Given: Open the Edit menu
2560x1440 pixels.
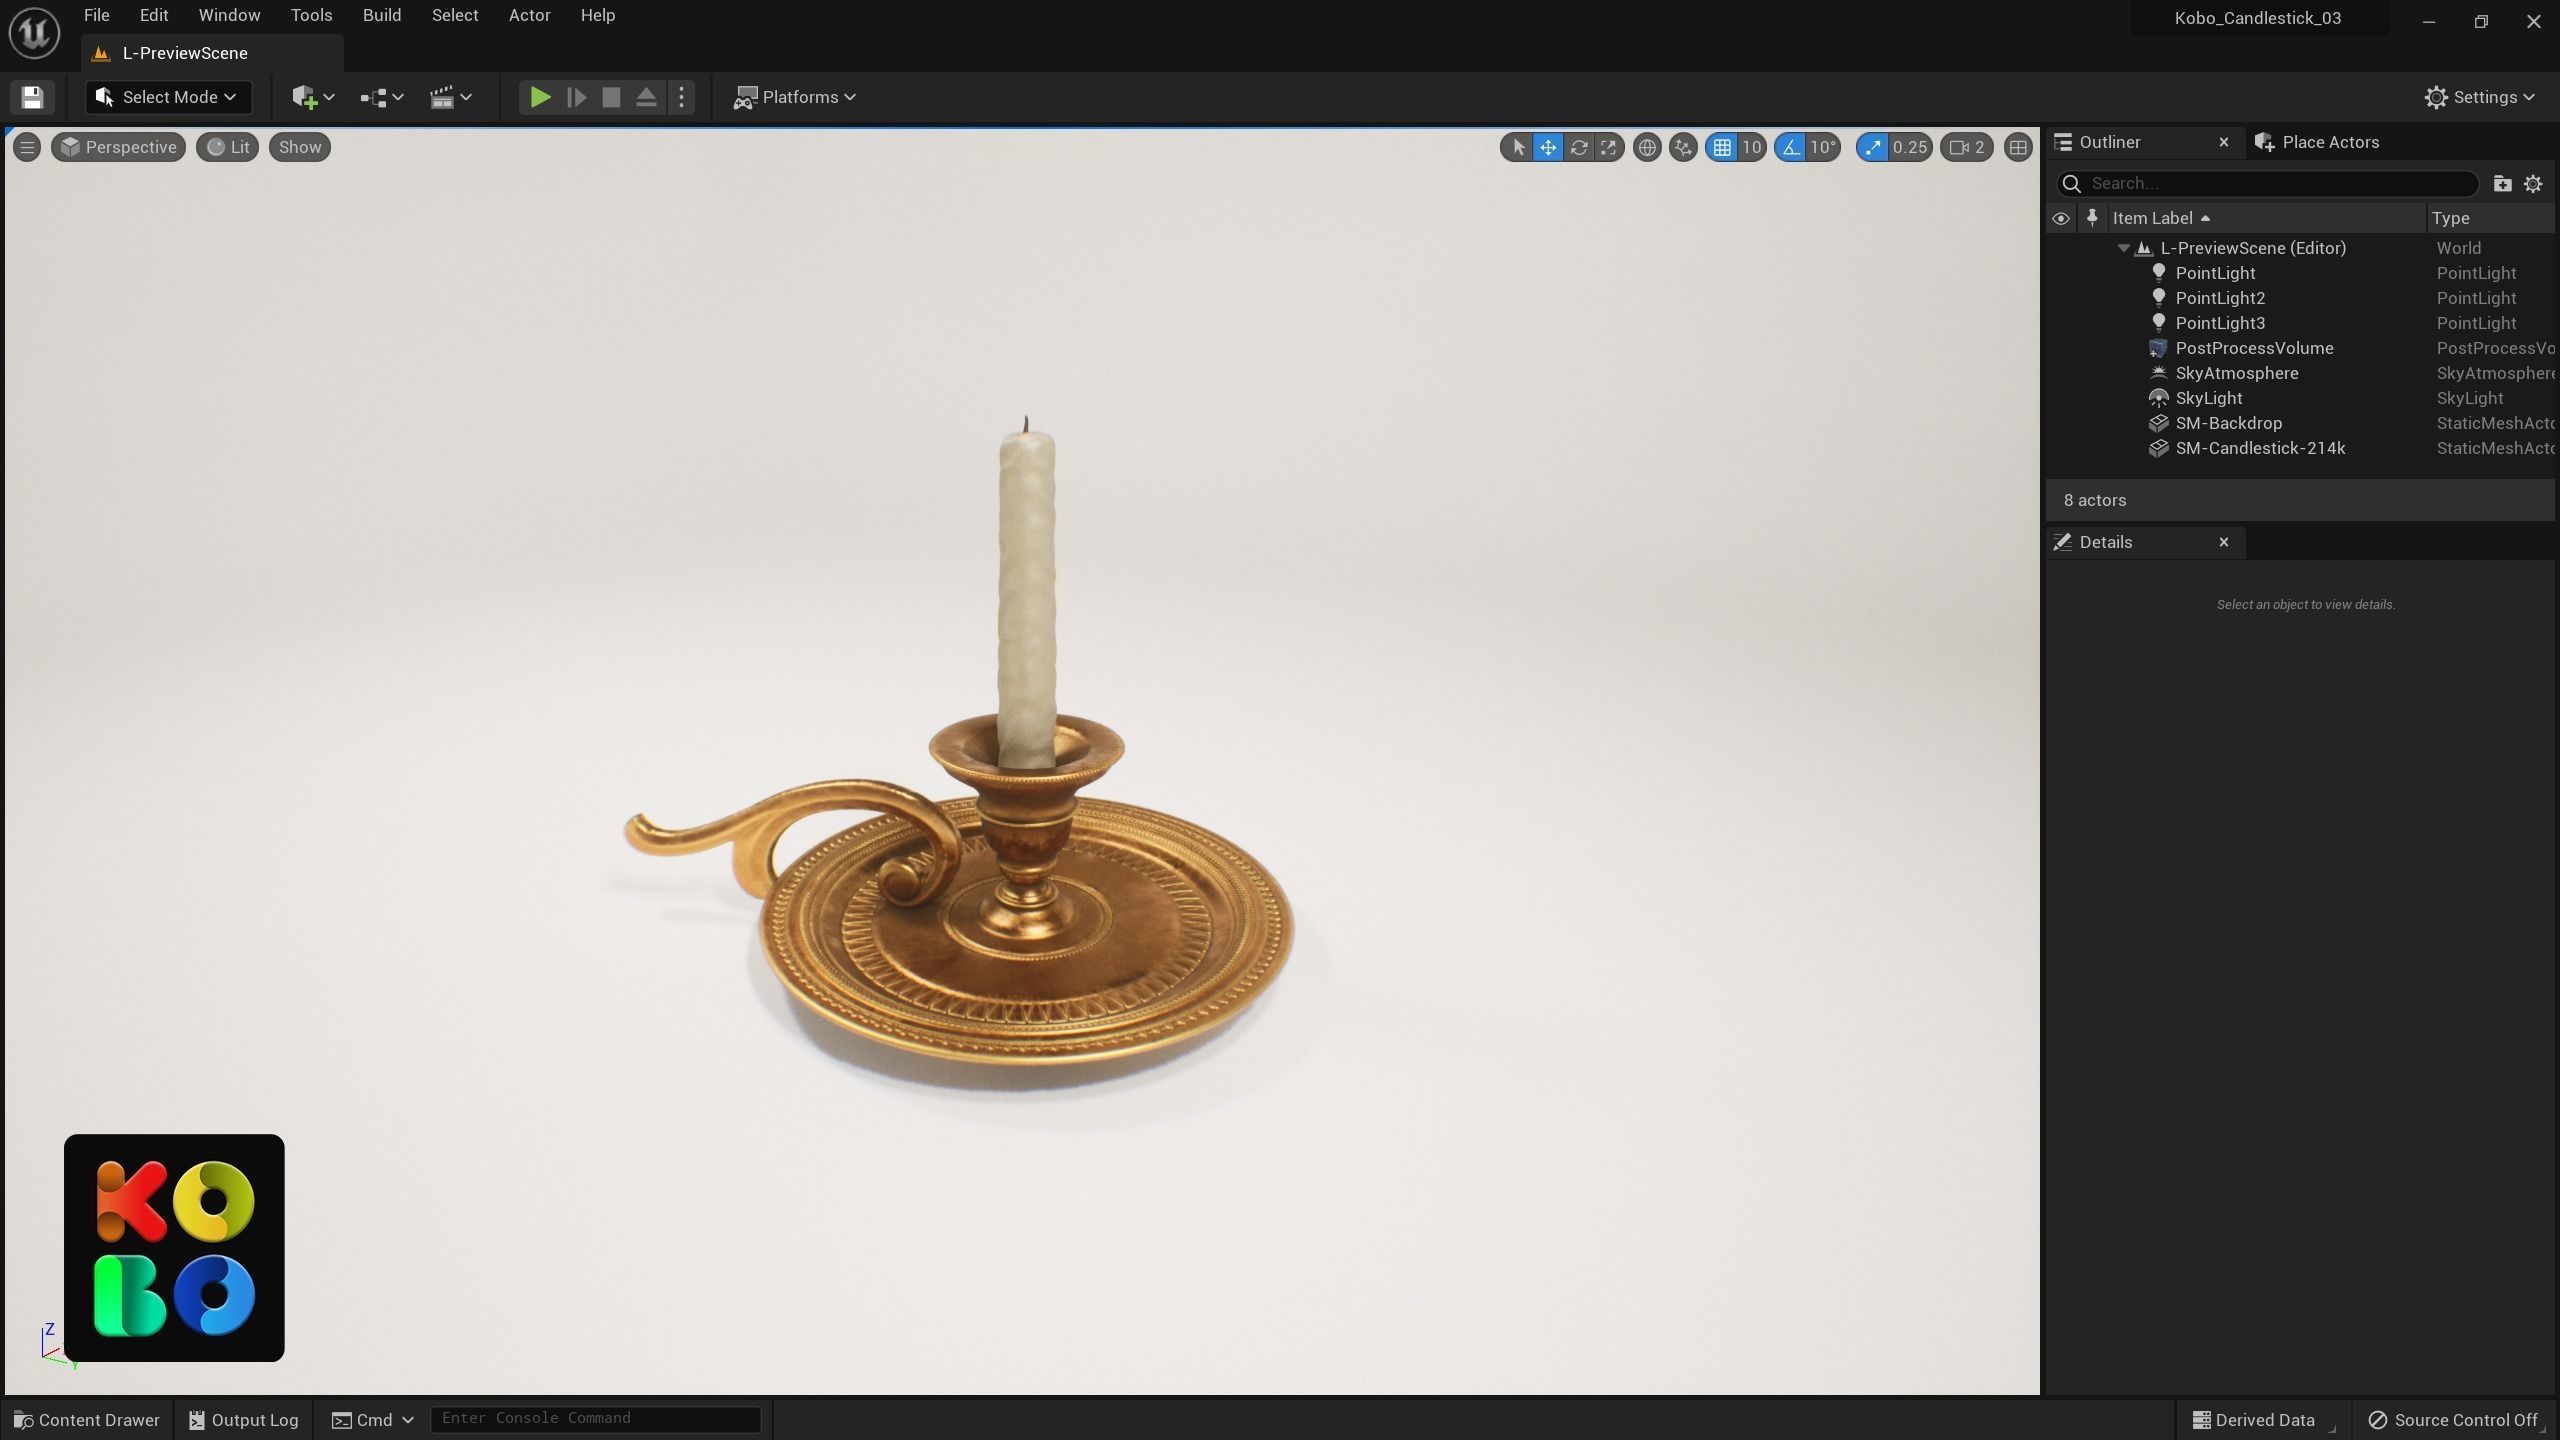Looking at the screenshot, I should (x=153, y=15).
